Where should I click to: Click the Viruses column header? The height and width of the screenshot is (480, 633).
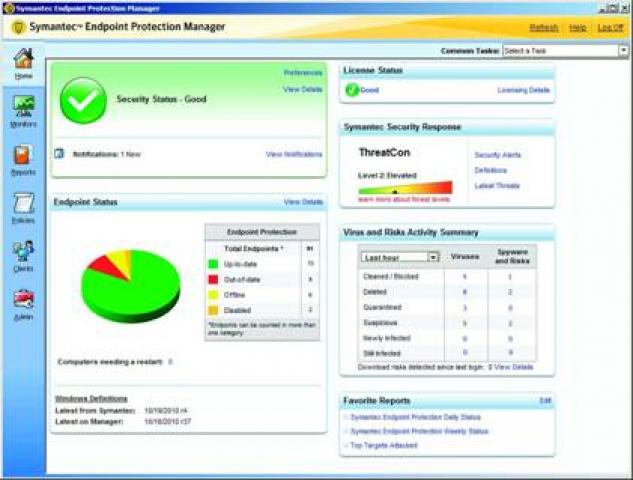click(x=465, y=257)
